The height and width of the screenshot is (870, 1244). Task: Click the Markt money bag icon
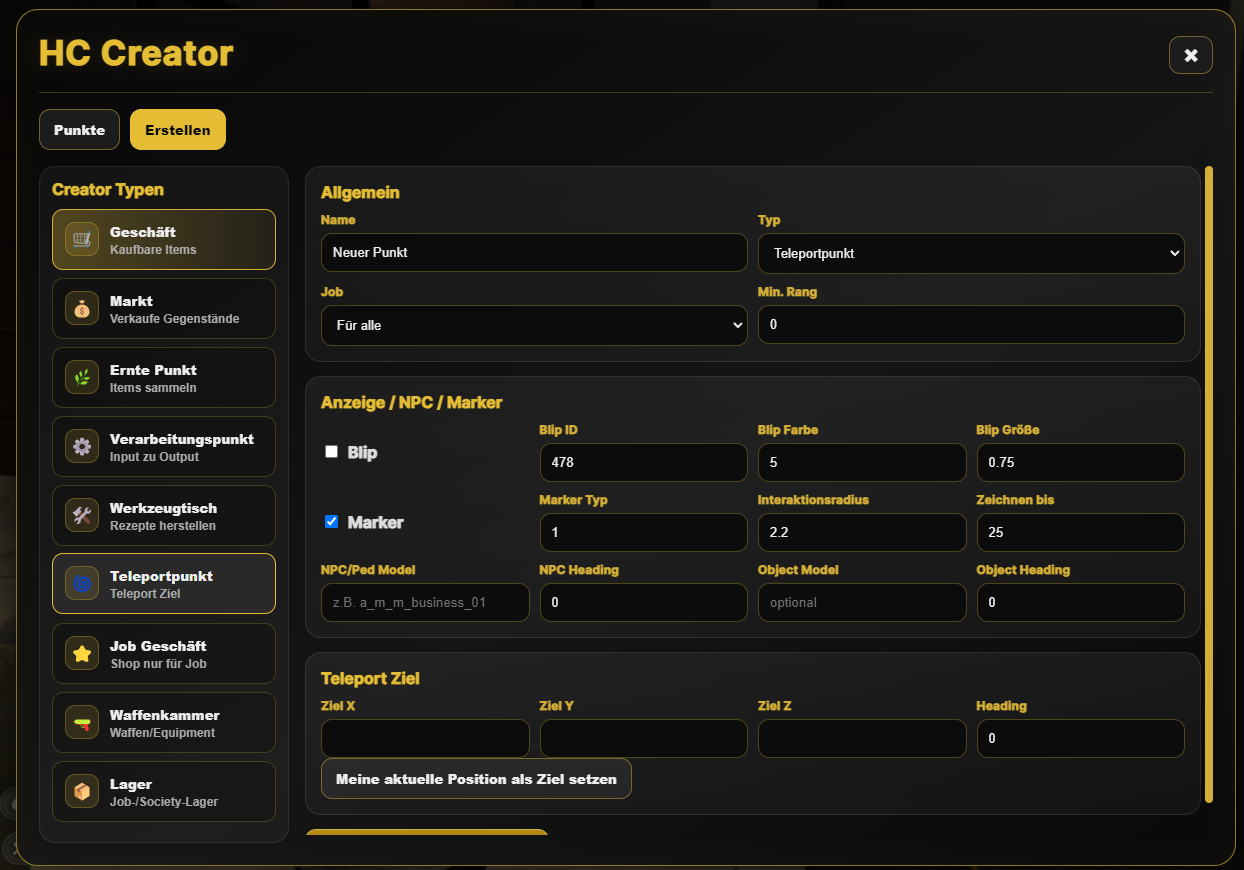tap(82, 308)
